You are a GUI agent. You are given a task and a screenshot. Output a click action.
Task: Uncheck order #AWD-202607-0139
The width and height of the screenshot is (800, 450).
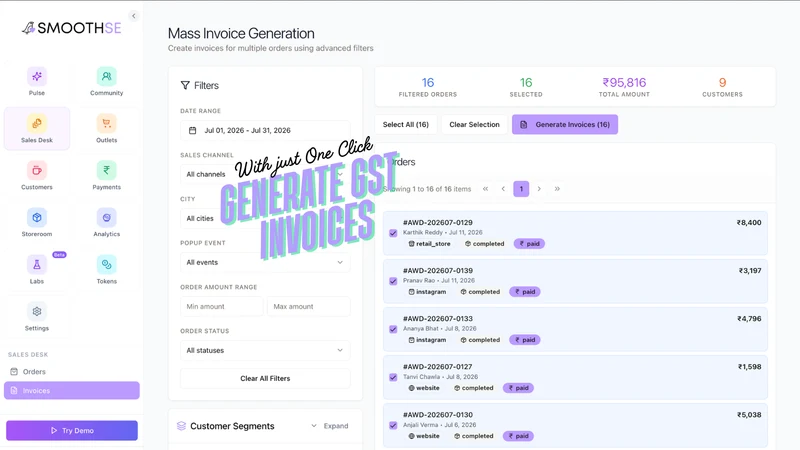click(x=393, y=281)
